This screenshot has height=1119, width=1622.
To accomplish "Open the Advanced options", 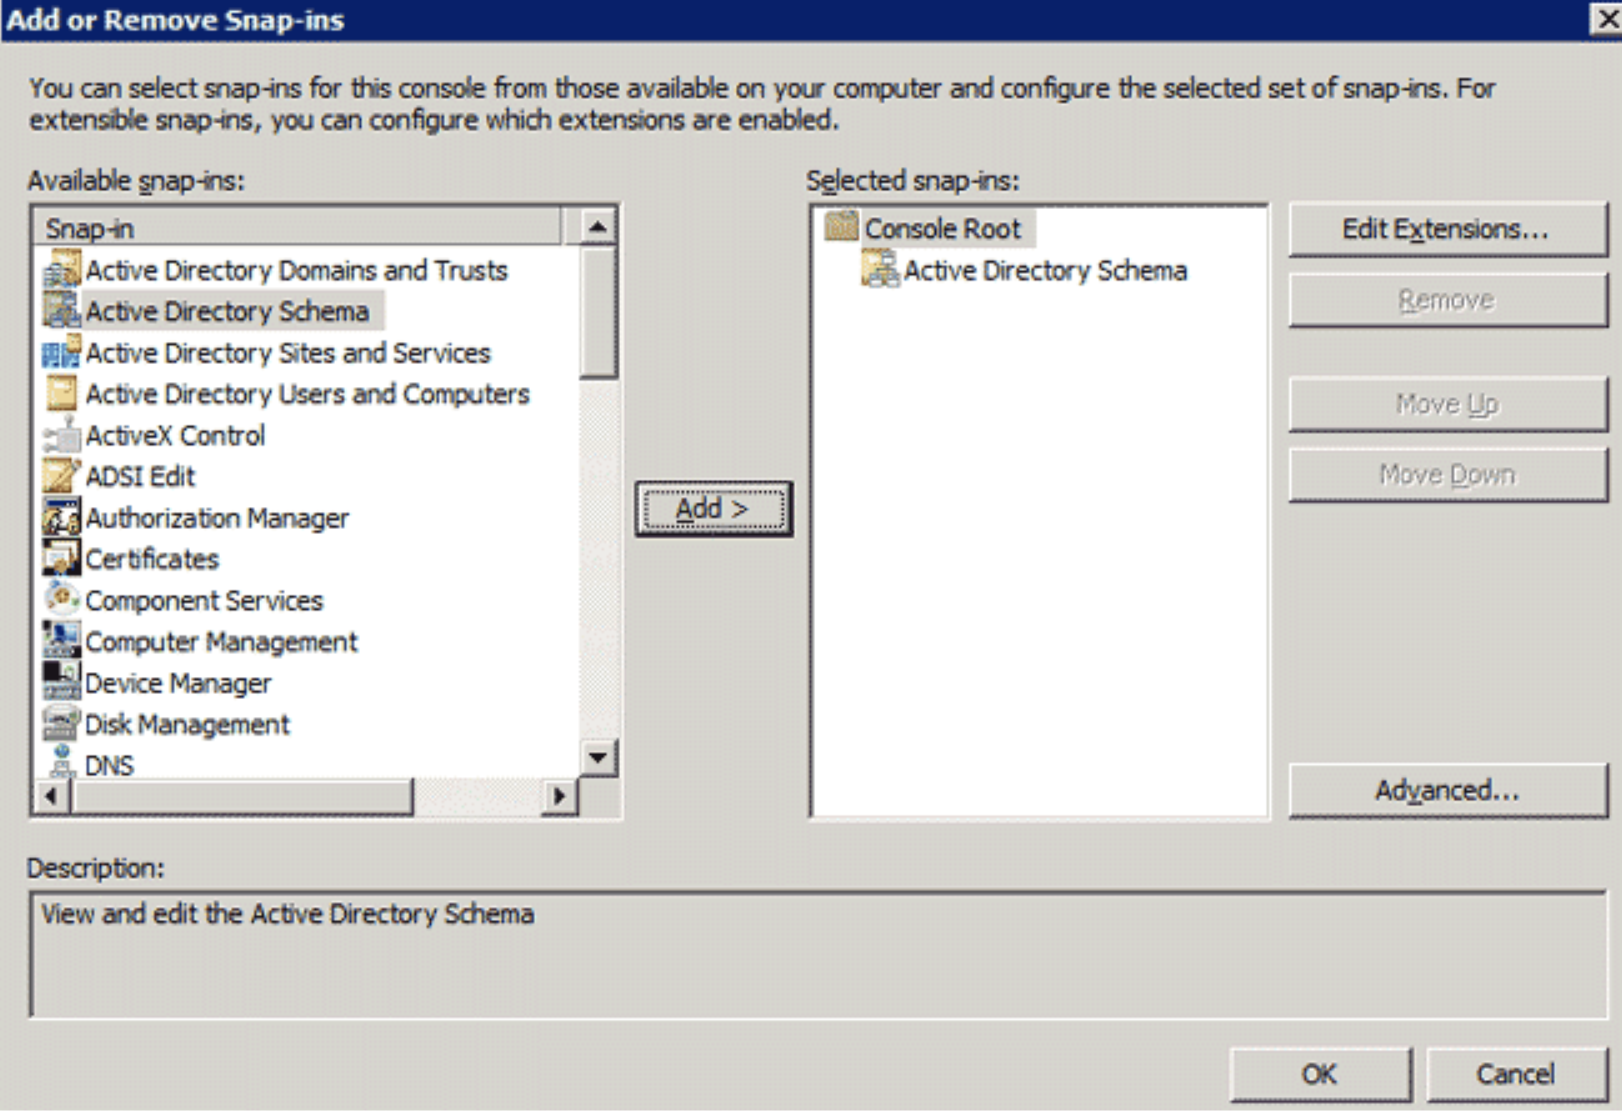I will click(x=1447, y=790).
